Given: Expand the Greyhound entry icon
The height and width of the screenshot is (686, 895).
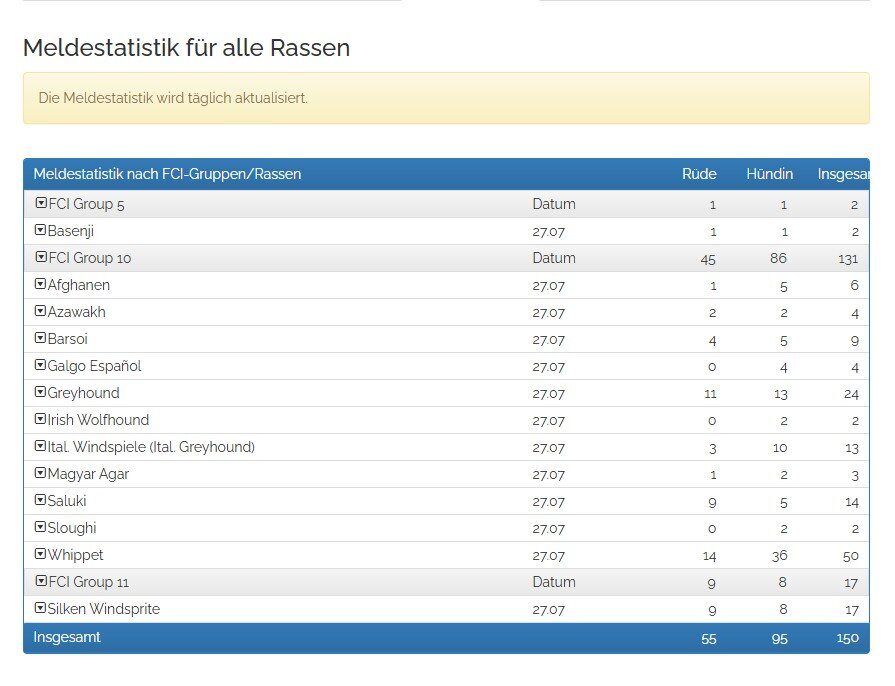Looking at the screenshot, I should point(40,392).
